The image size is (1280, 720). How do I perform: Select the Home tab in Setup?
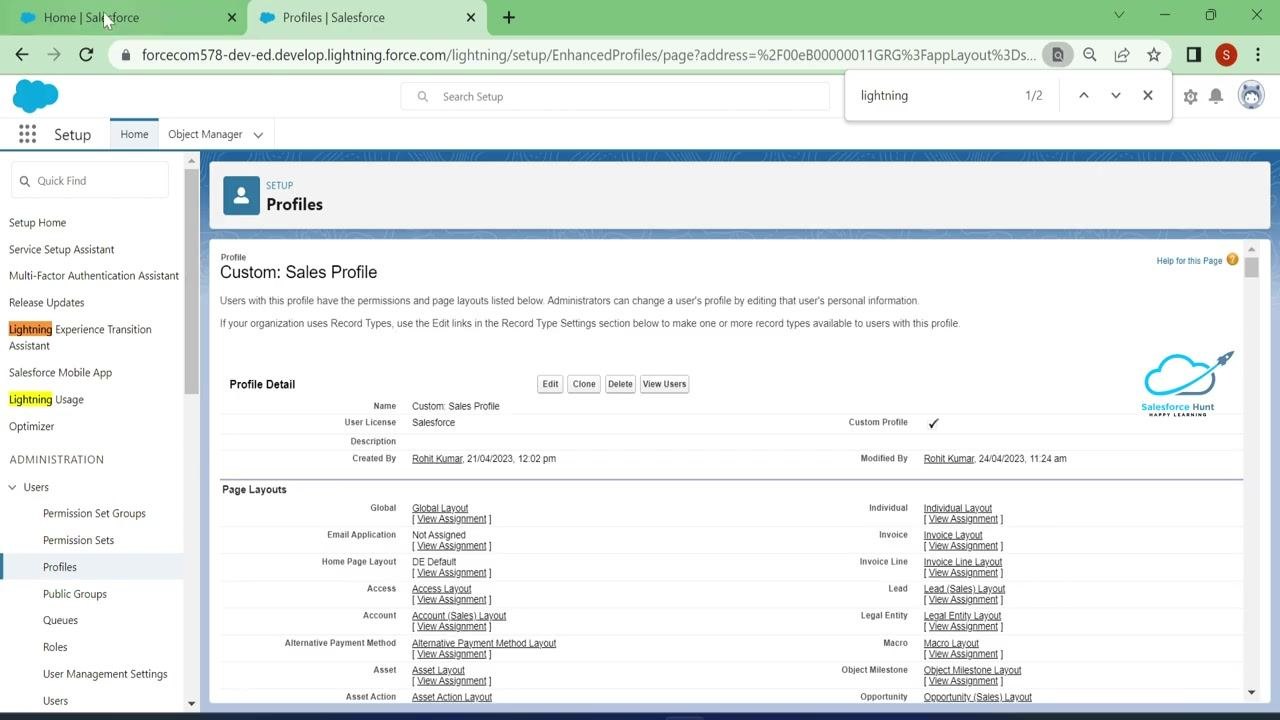click(x=134, y=134)
